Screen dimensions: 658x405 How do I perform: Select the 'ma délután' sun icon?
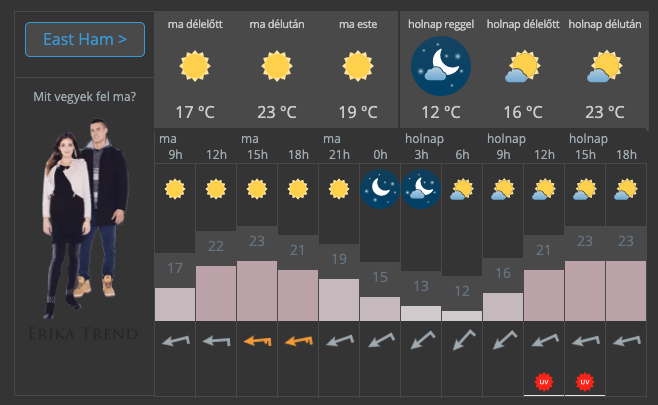coord(279,67)
